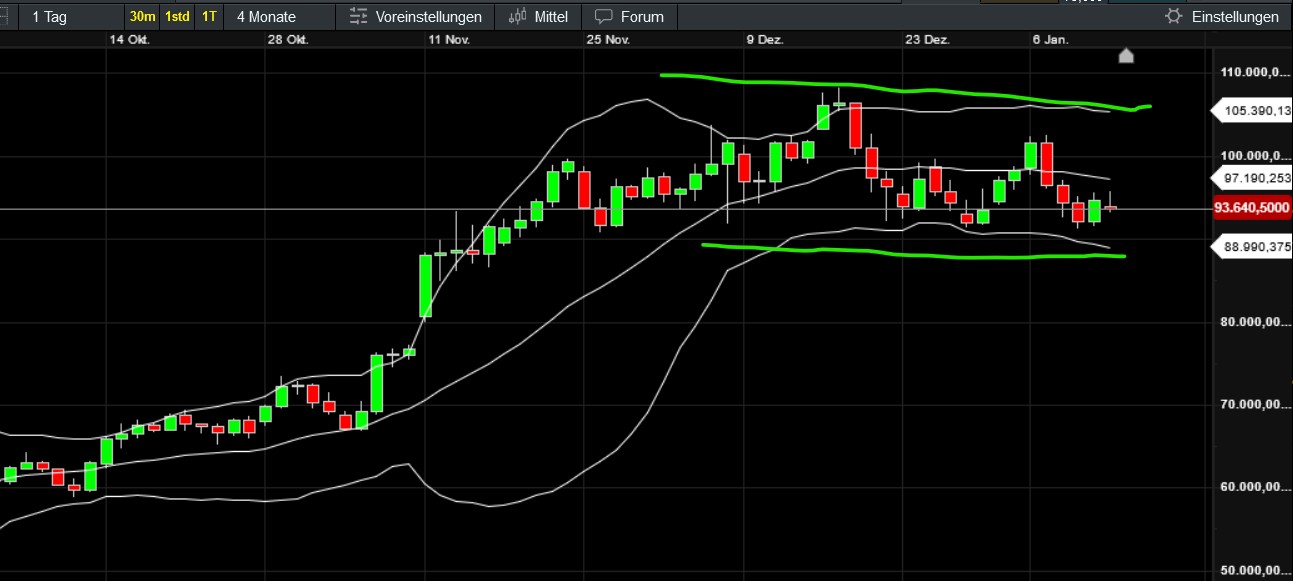Screen dimensions: 1293x581
Task: Click the grey house-shaped scale marker
Action: (x=1126, y=56)
